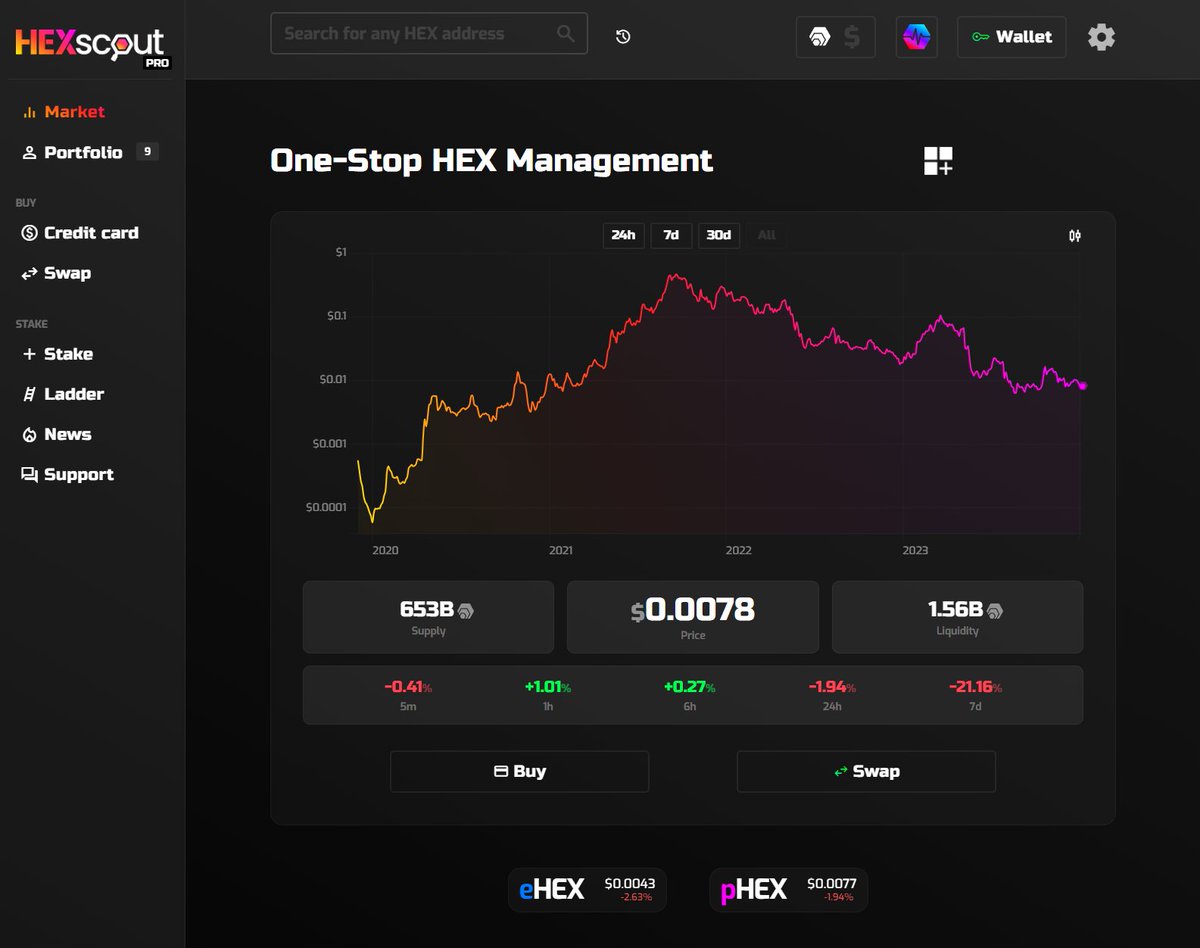The height and width of the screenshot is (948, 1200).
Task: Open Portfolio page
Action: coord(72,152)
